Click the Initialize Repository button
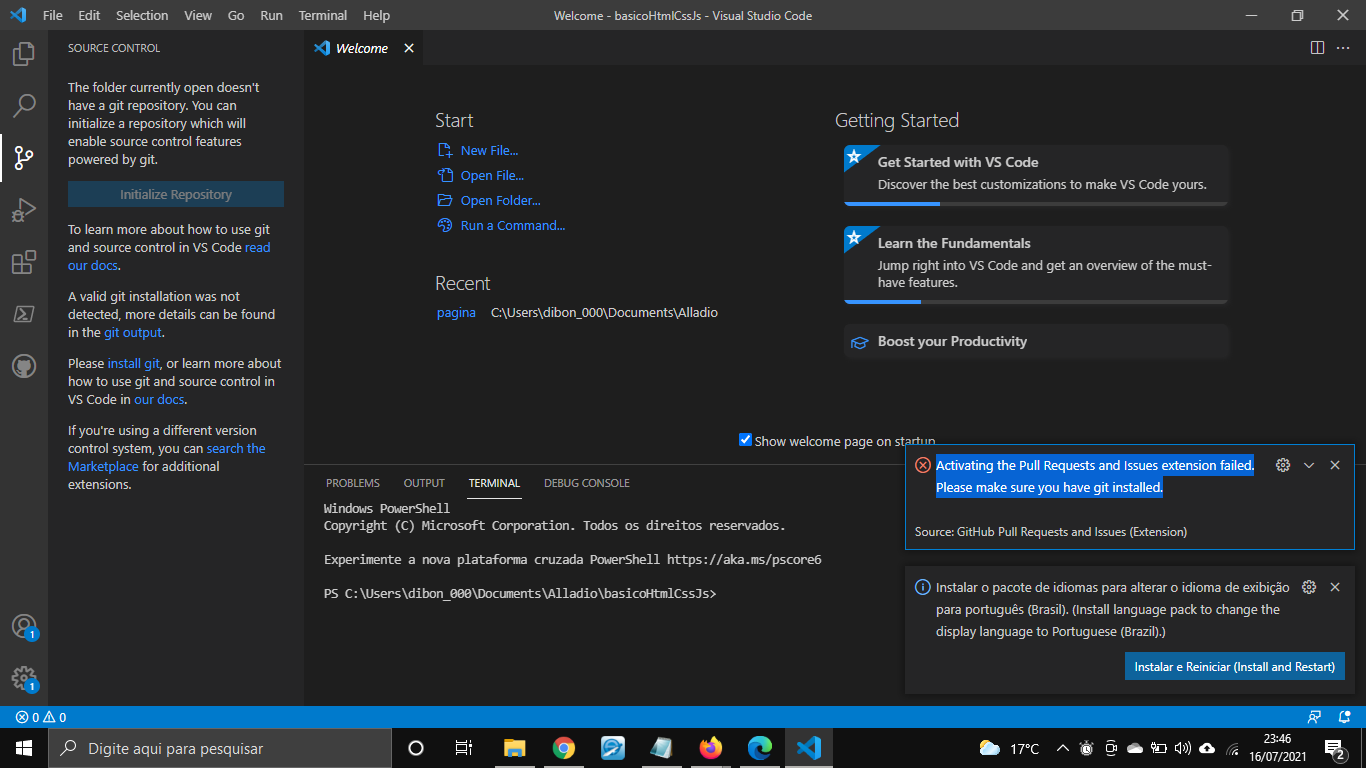 click(175, 193)
